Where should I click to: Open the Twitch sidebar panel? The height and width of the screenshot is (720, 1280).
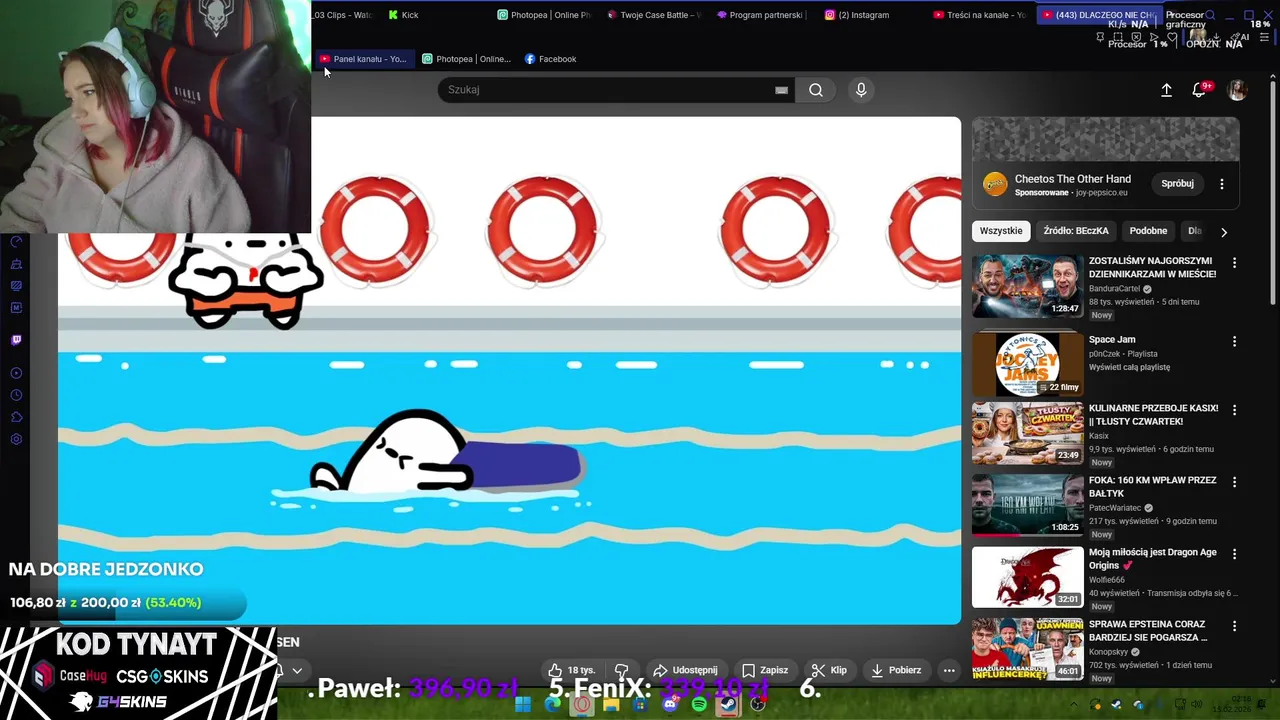click(x=16, y=340)
